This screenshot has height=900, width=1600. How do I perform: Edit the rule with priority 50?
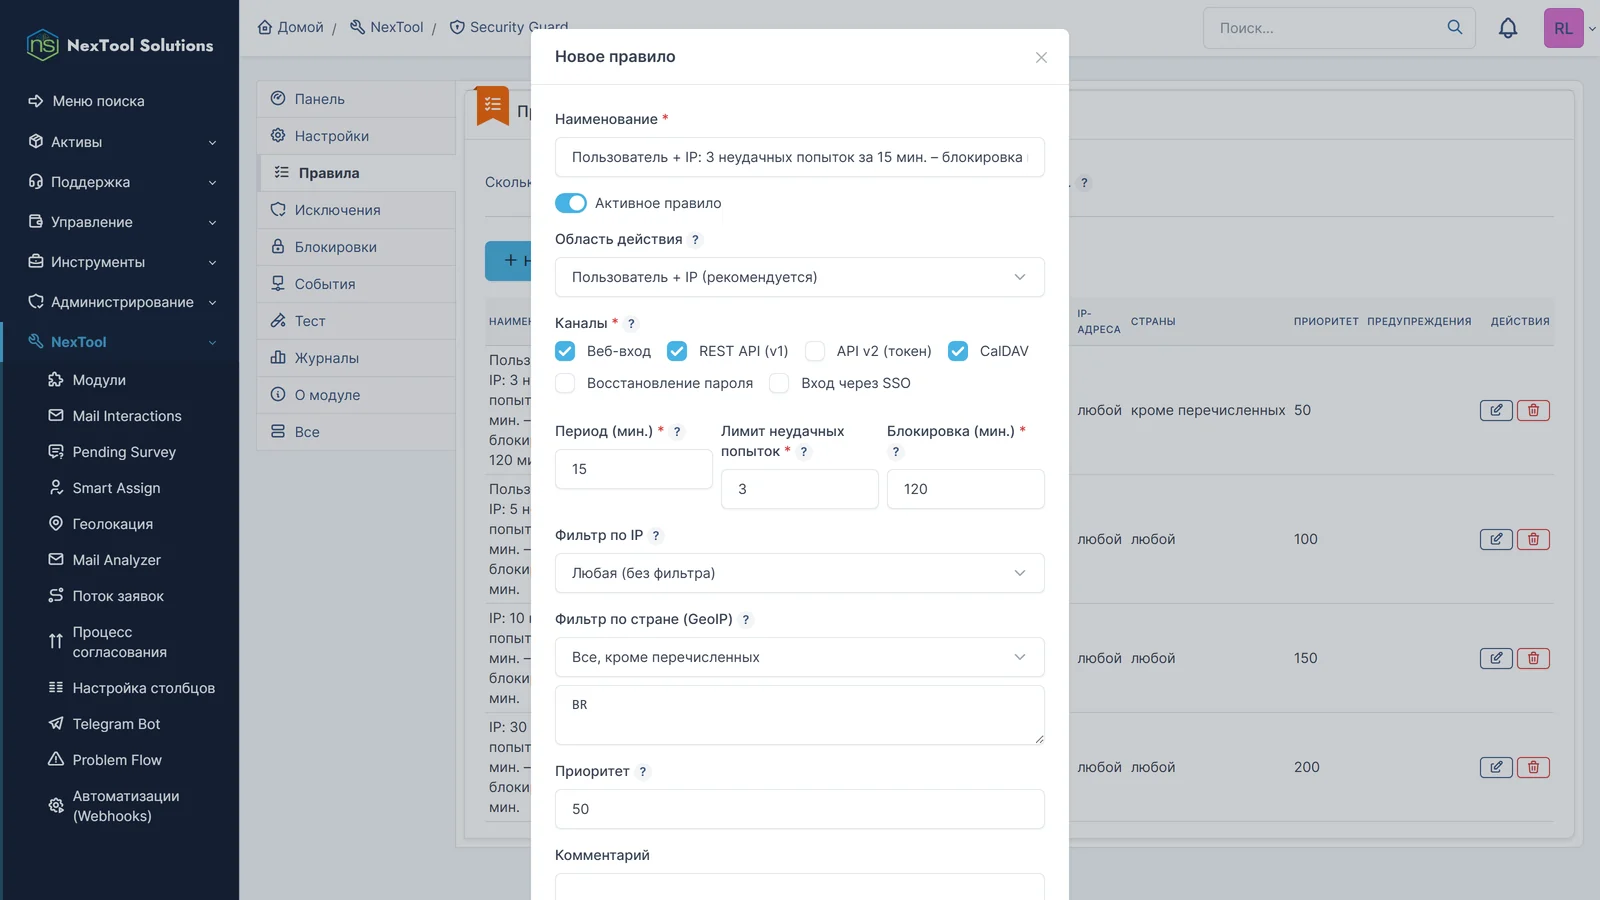pyautogui.click(x=1496, y=410)
